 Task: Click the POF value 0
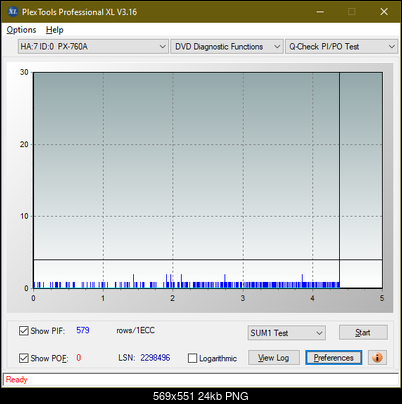click(79, 358)
